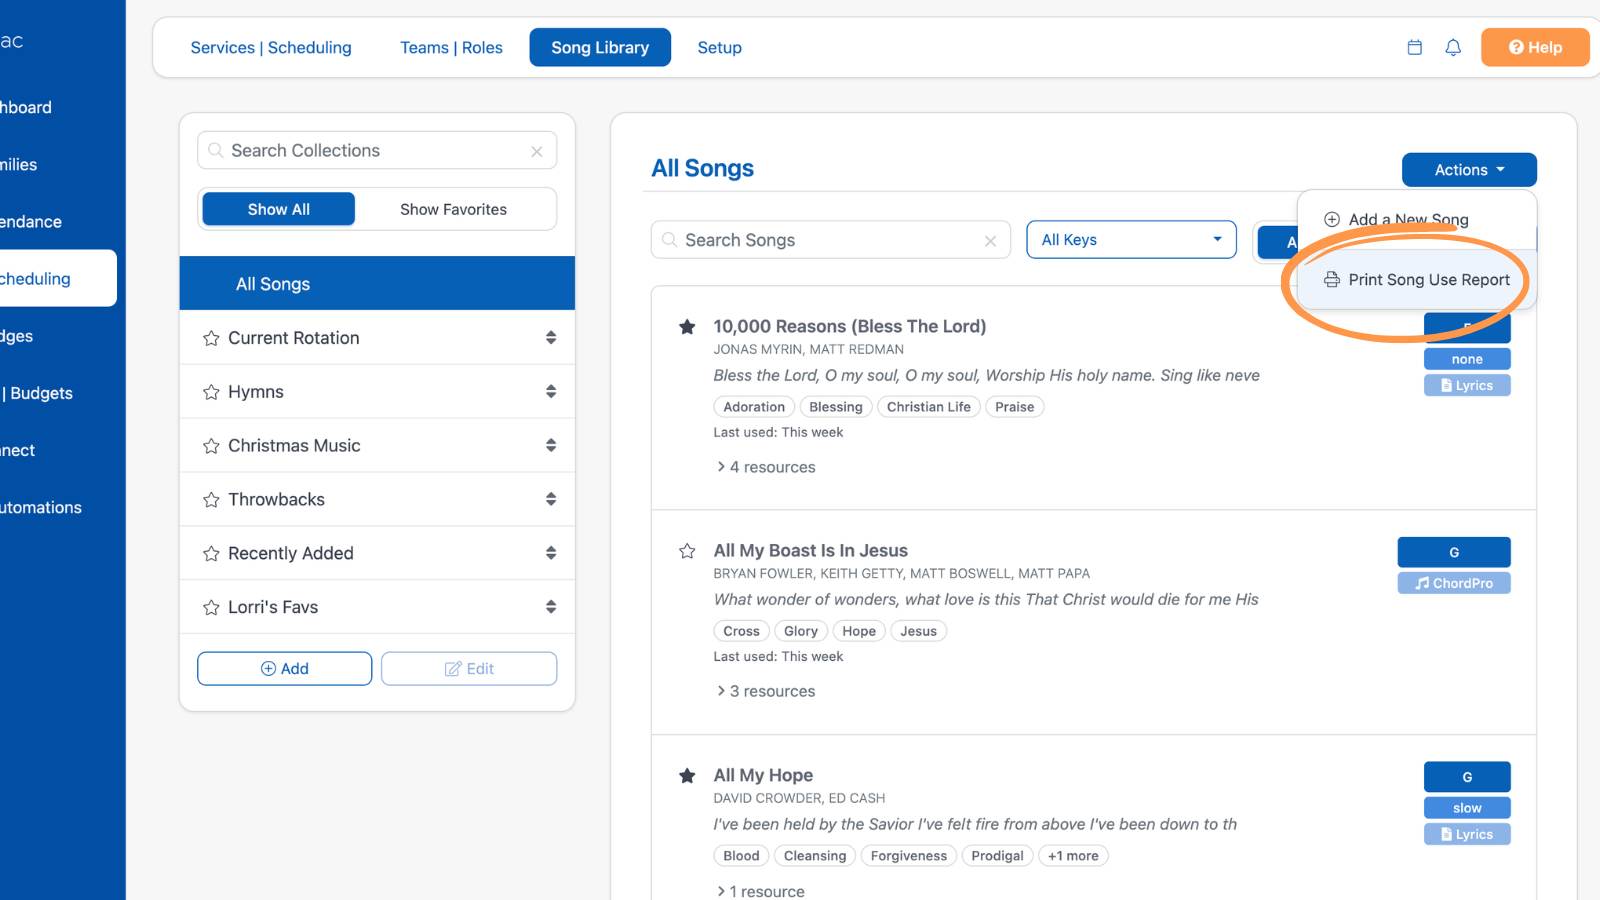The height and width of the screenshot is (900, 1600).
Task: Open ChordPro for All My Boast
Action: point(1454,583)
